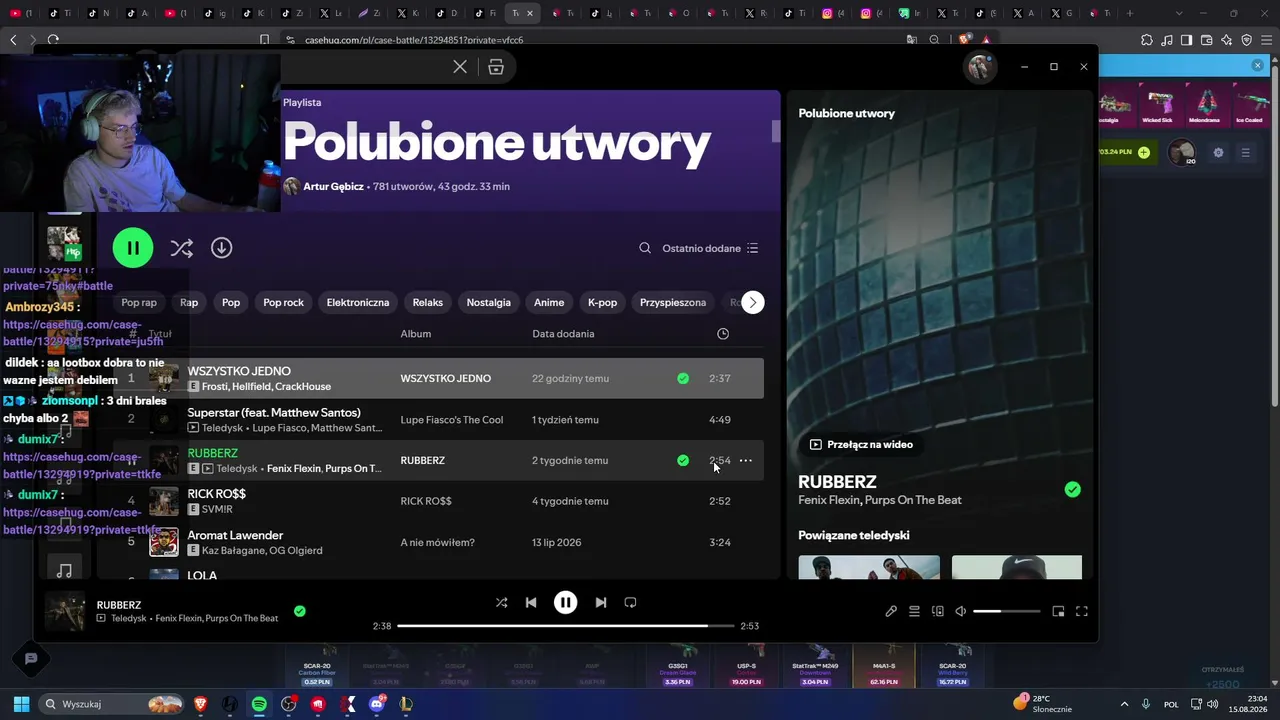Go back in the browser
The width and height of the screenshot is (1280, 720).
pyautogui.click(x=13, y=40)
